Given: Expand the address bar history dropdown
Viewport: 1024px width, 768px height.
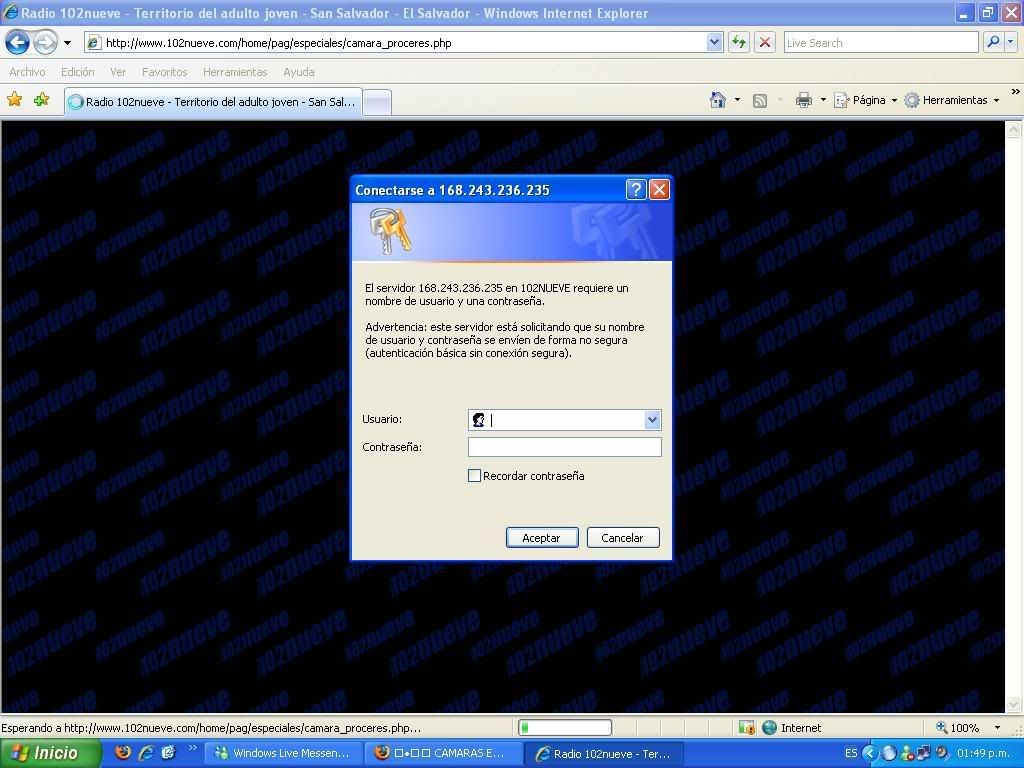Looking at the screenshot, I should [714, 43].
